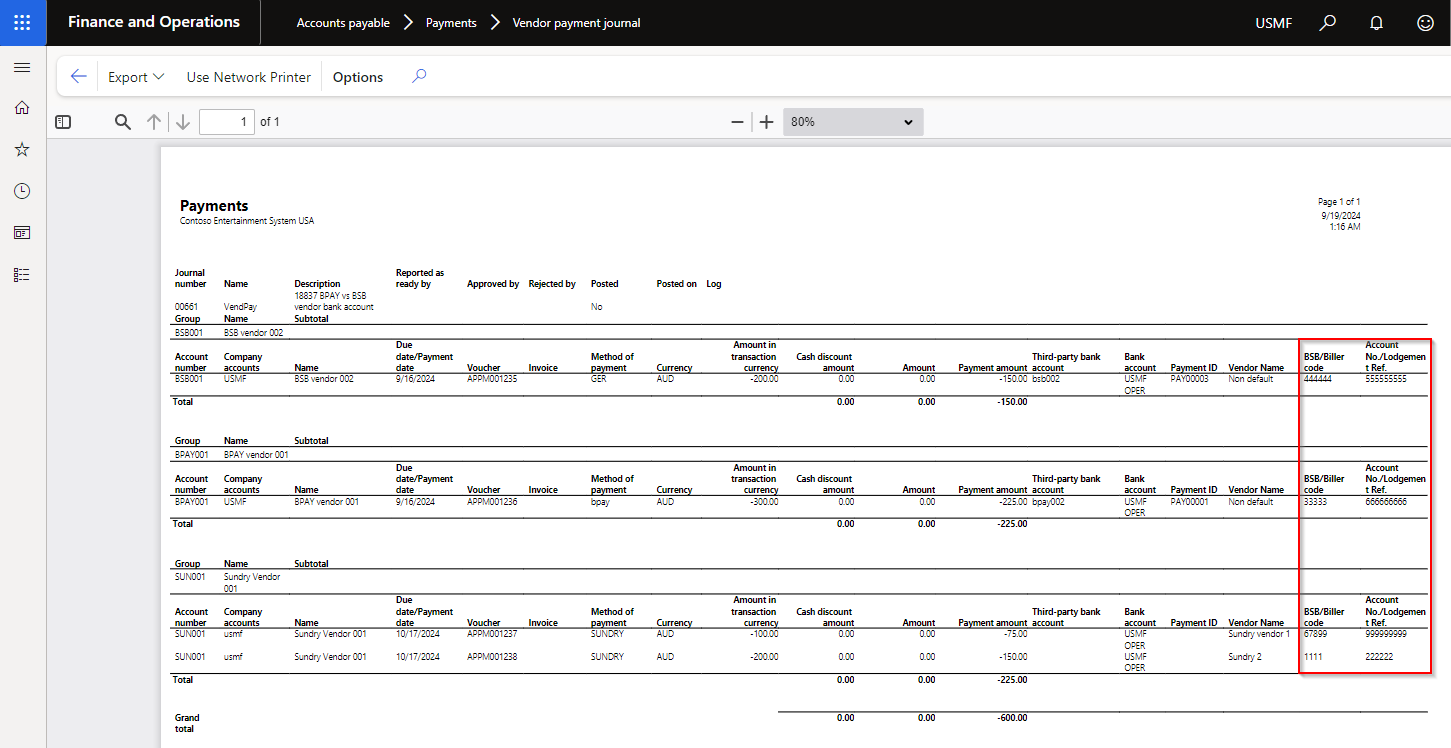Image resolution: width=1451 pixels, height=748 pixels.
Task: Click the page number input field
Action: (x=227, y=122)
